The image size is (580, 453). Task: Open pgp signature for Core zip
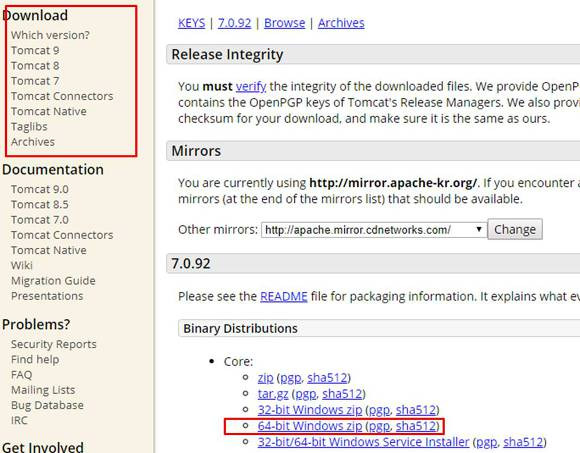point(290,378)
